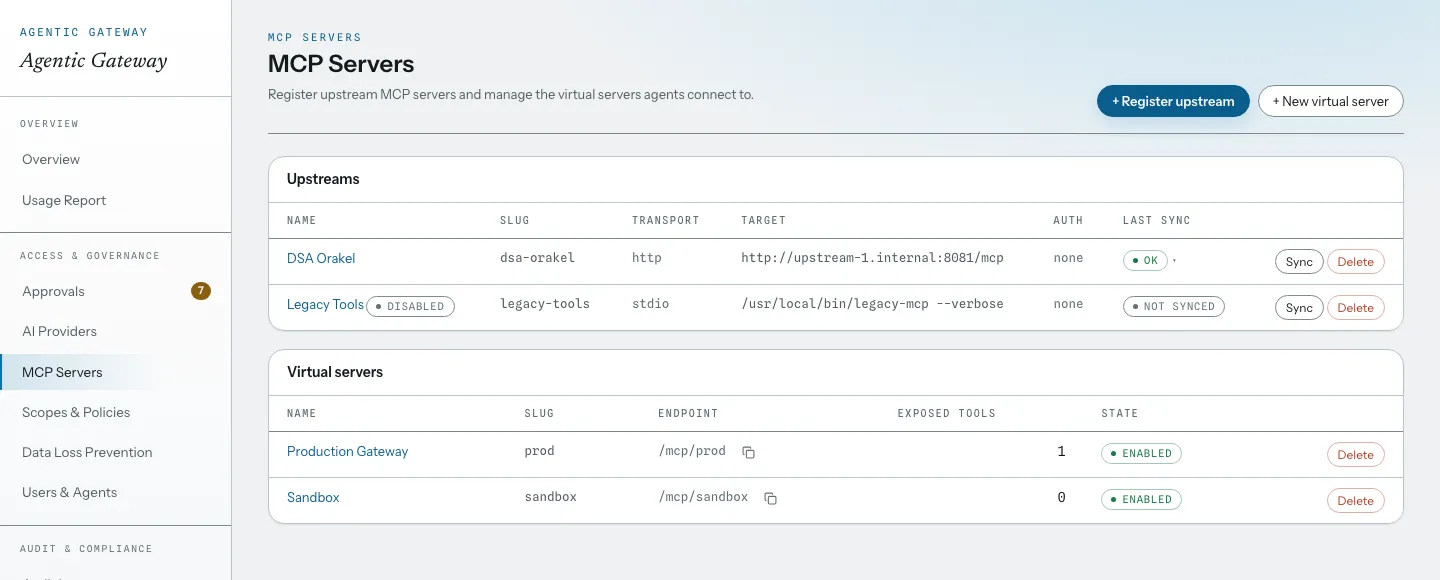Select MCP Servers in the sidebar

click(x=115, y=372)
